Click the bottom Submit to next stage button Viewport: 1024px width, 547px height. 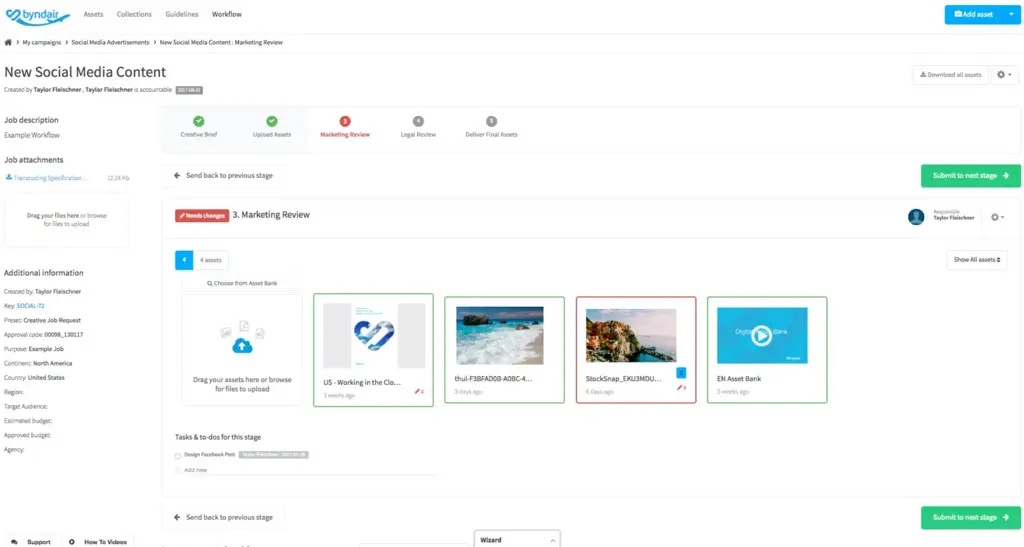tap(970, 518)
